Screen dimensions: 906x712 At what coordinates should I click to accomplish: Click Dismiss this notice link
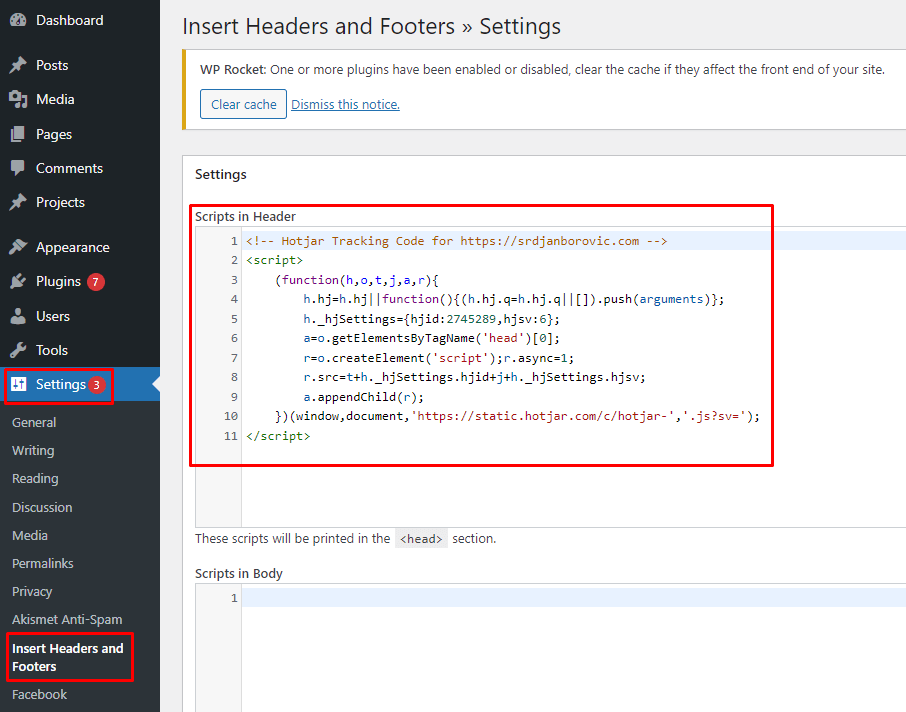click(x=346, y=105)
